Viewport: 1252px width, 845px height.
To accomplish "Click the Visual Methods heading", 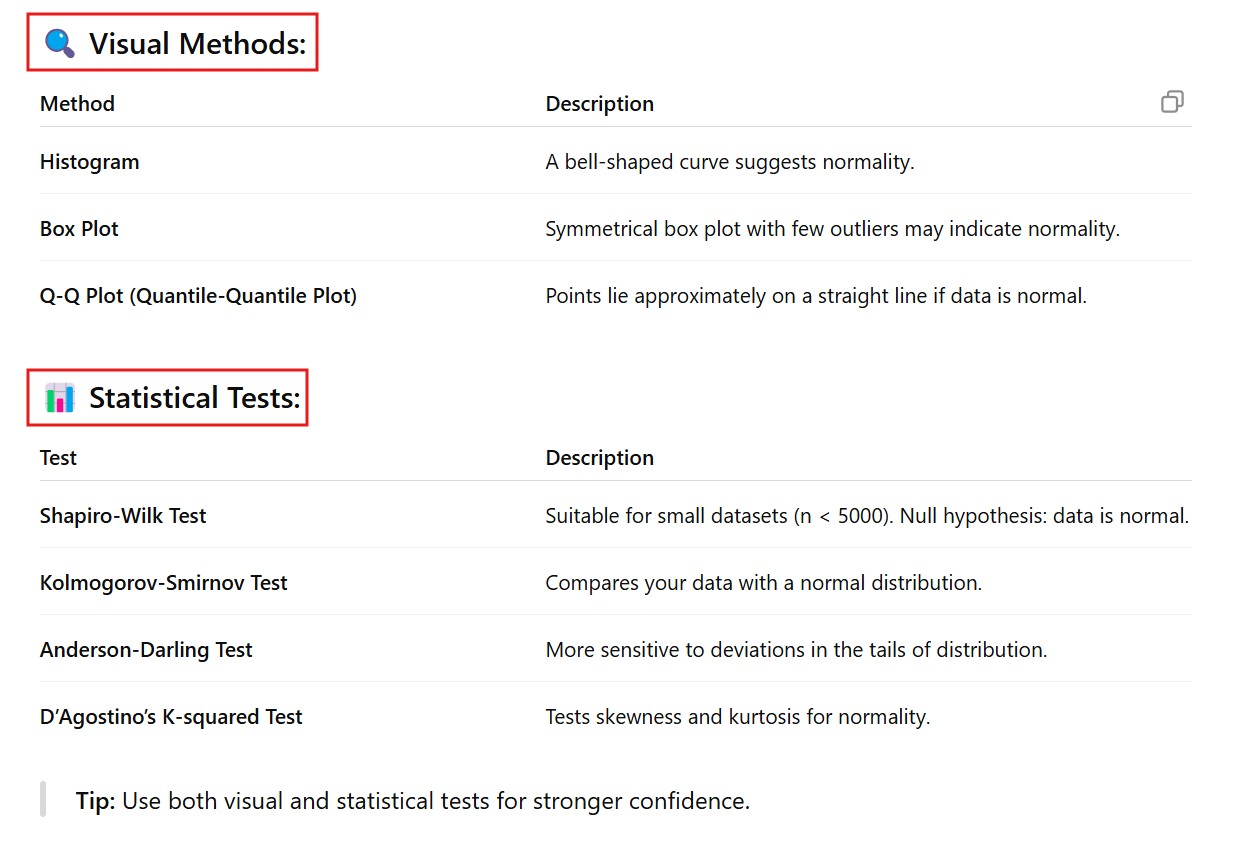I will tap(197, 44).
